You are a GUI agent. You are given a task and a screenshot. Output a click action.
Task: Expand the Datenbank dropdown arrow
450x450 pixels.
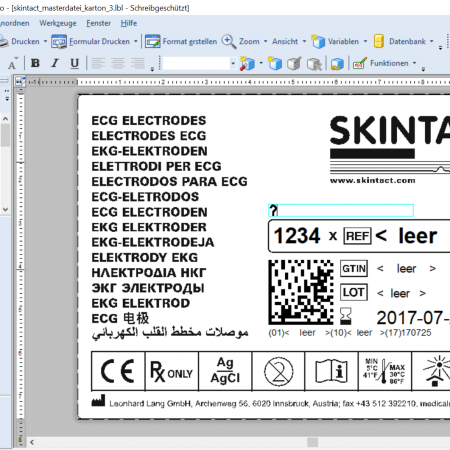click(x=431, y=42)
